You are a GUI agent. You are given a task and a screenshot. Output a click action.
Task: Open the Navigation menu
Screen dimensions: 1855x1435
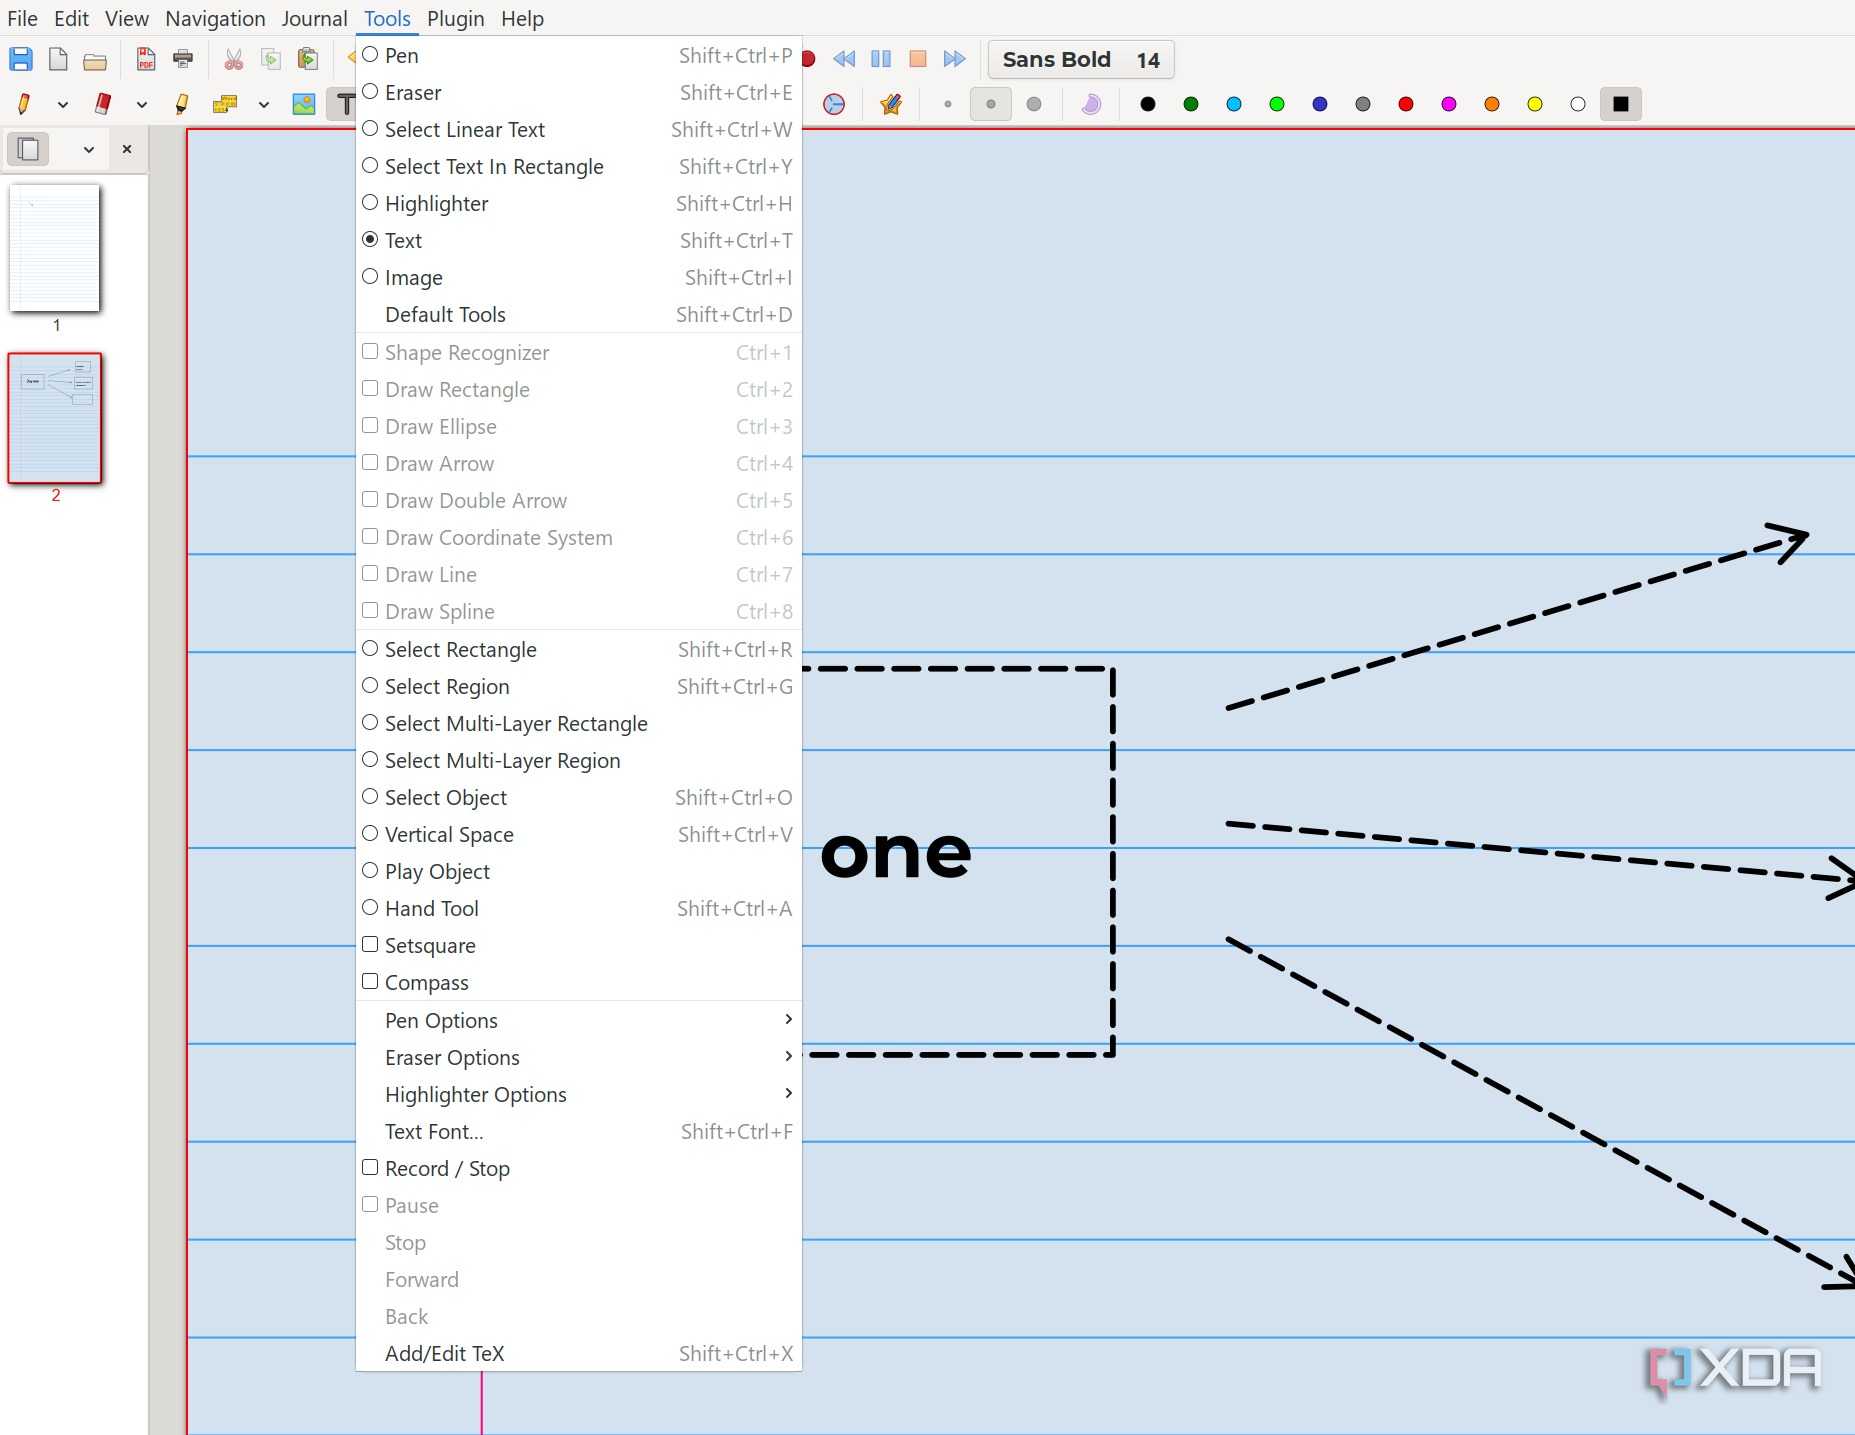click(215, 19)
